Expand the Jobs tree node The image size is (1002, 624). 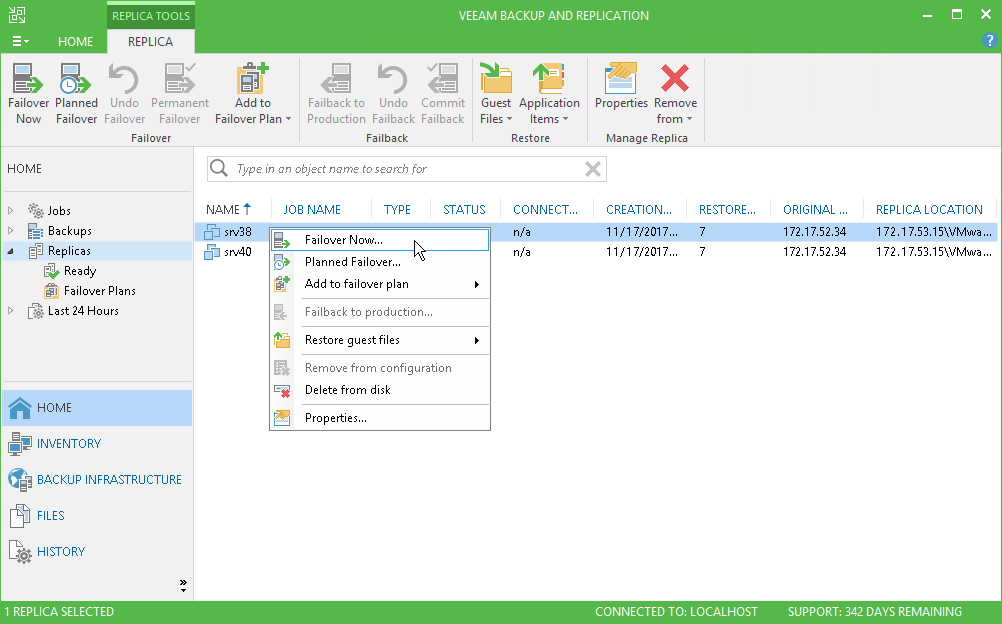pos(11,210)
